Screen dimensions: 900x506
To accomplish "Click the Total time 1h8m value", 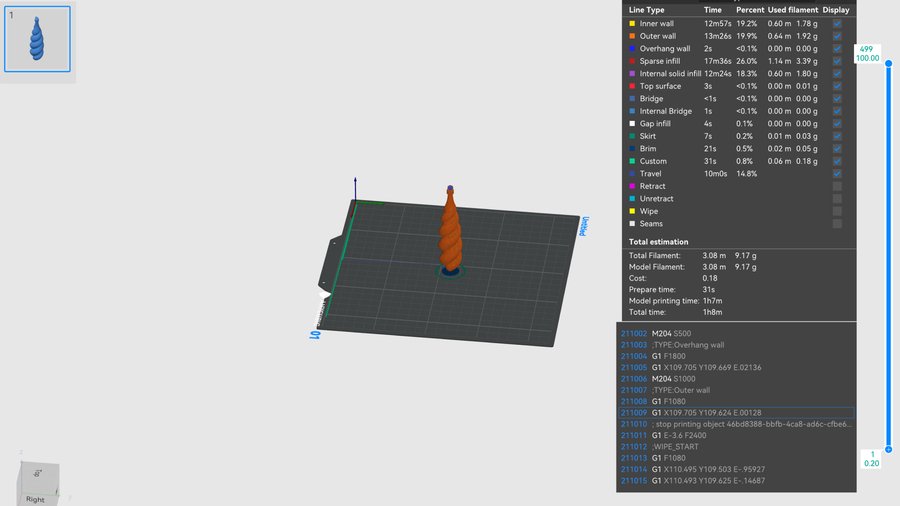I will [712, 312].
